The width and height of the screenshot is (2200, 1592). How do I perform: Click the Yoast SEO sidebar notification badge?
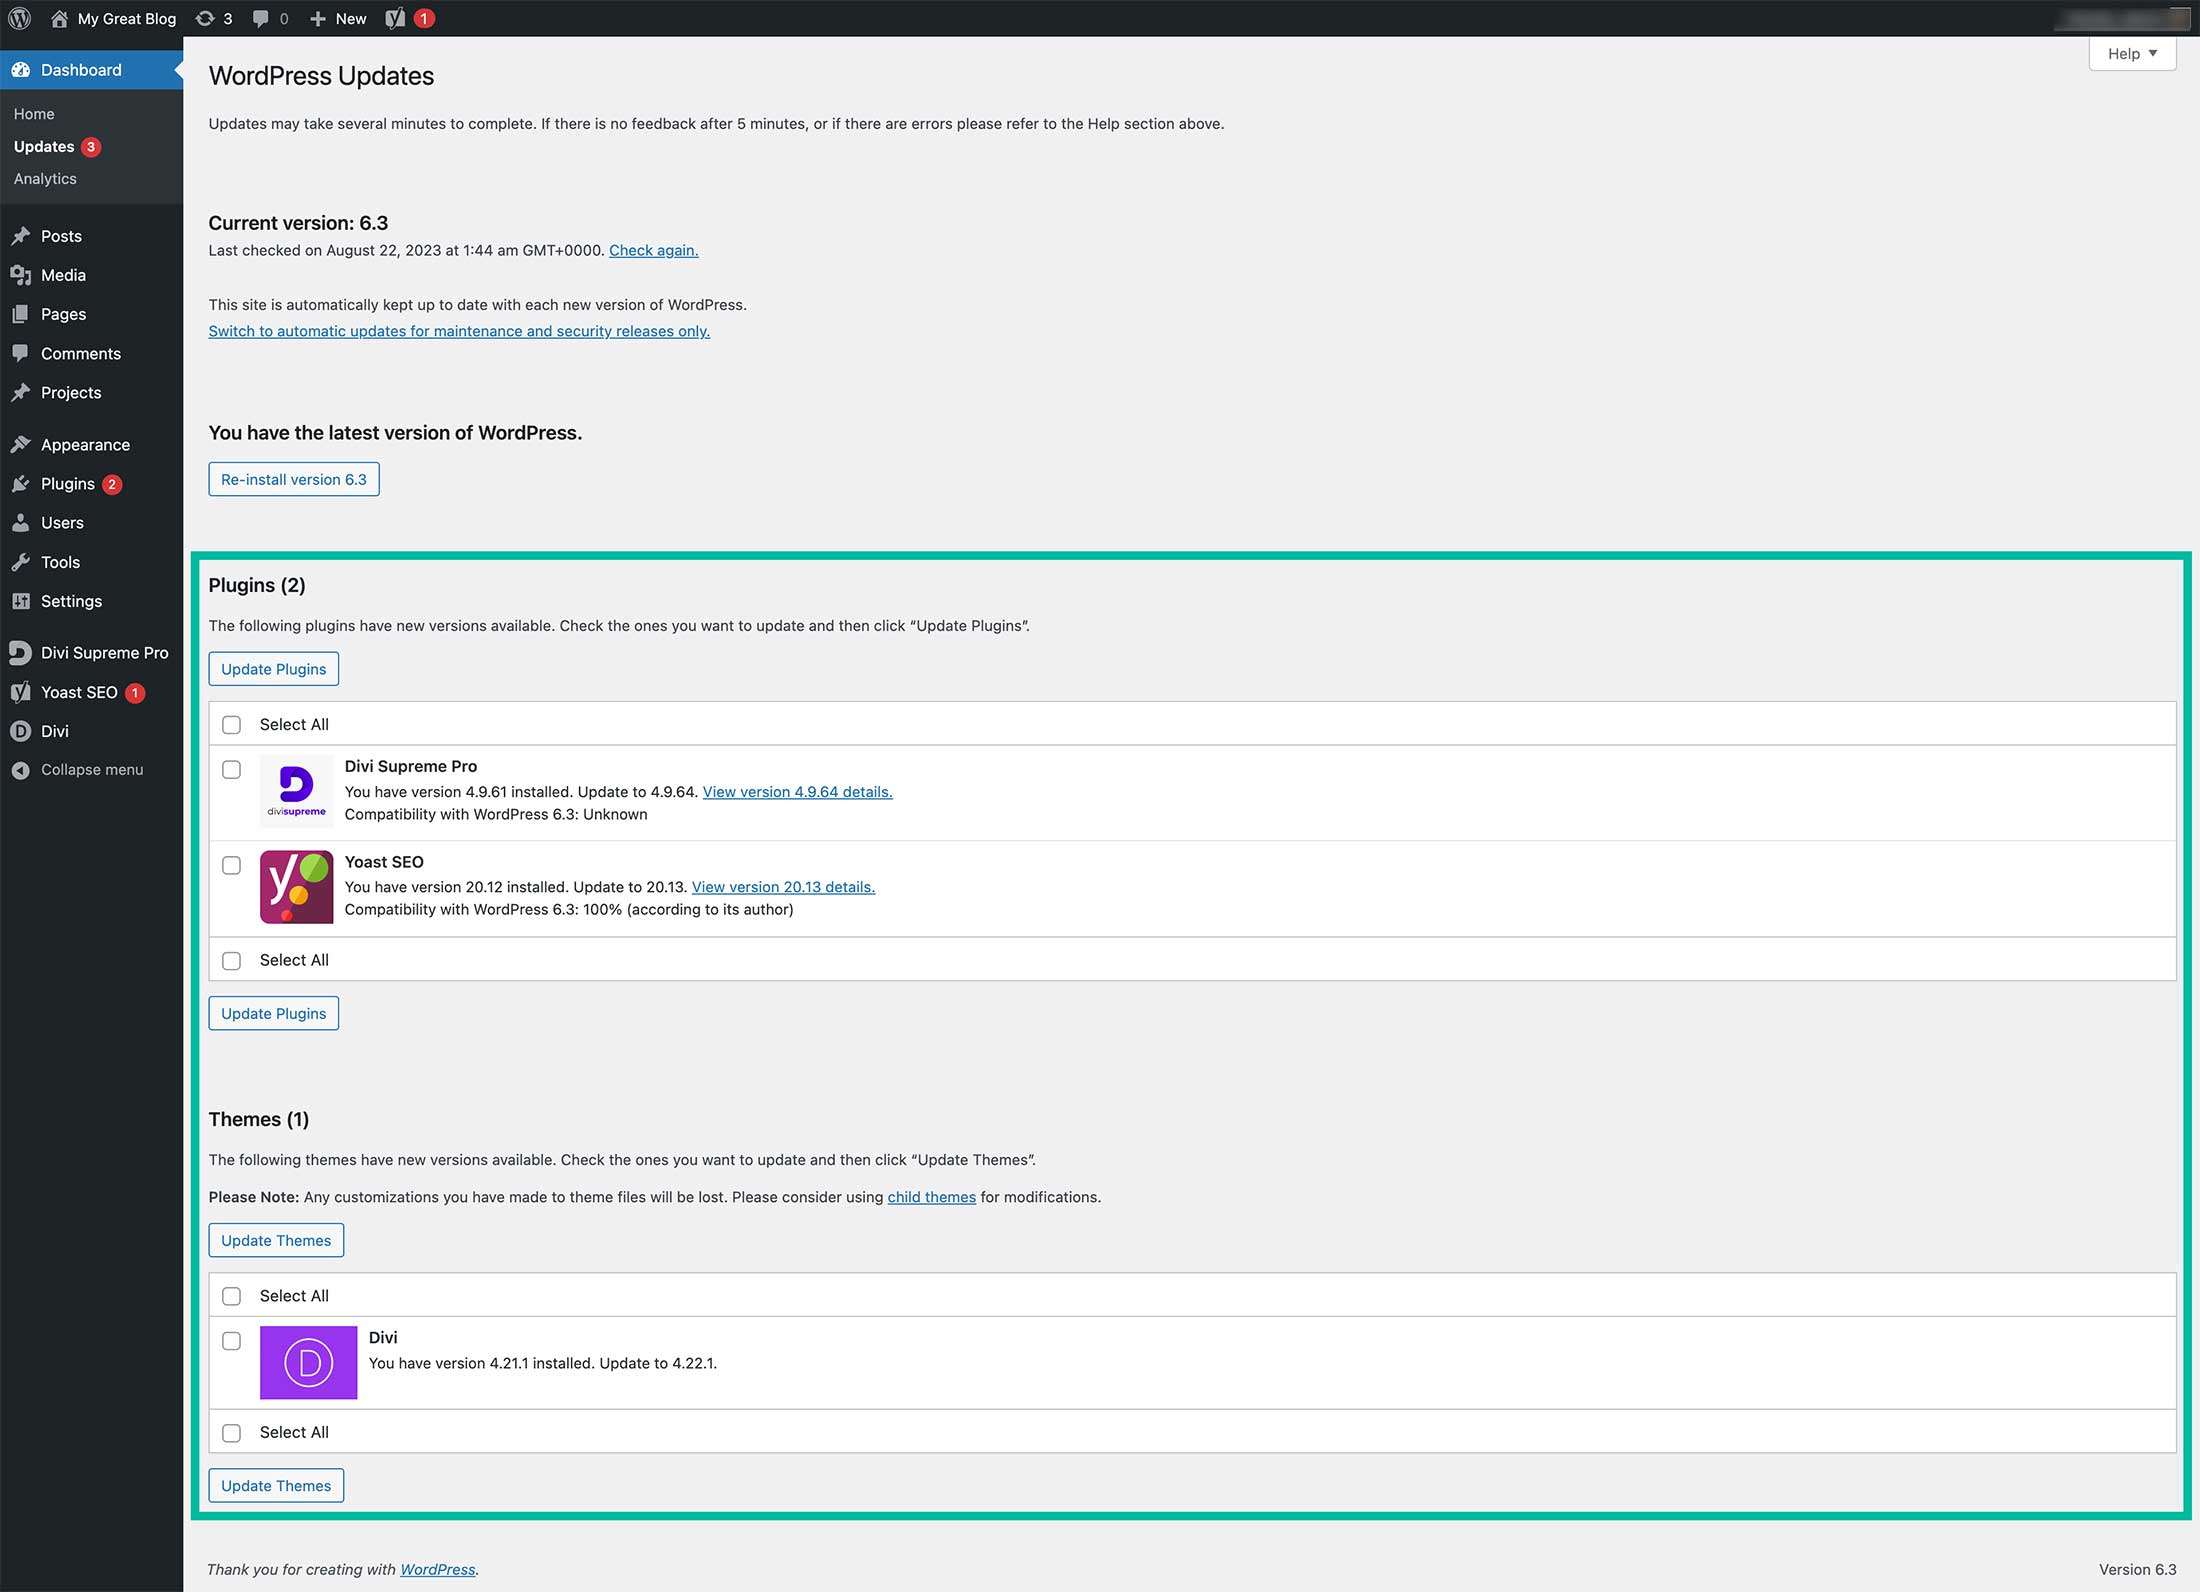(135, 692)
